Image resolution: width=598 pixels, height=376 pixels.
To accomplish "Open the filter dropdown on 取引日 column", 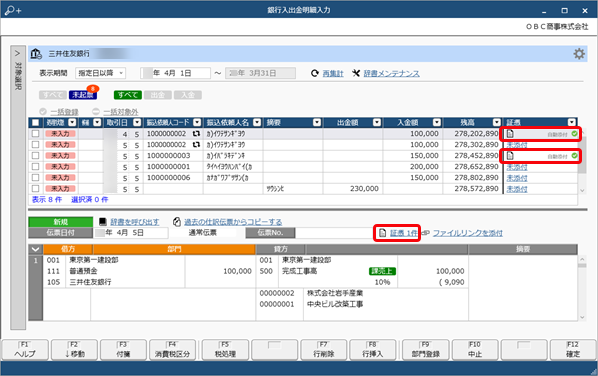I will (x=137, y=122).
